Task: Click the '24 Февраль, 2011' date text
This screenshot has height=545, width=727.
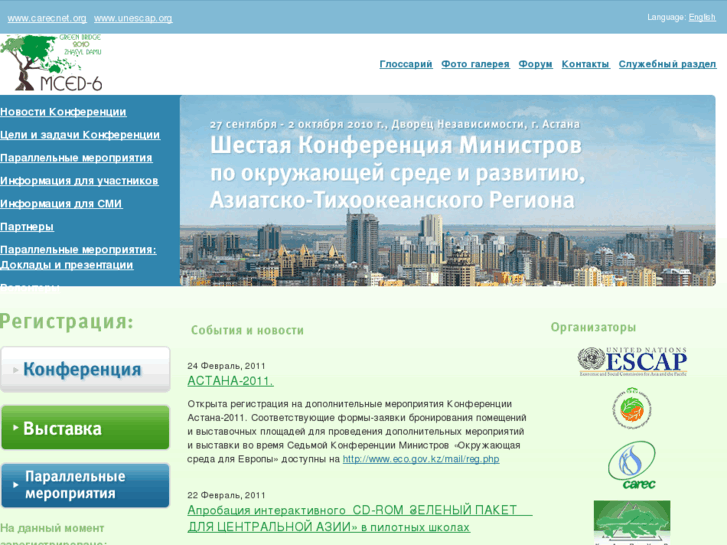Action: click(x=226, y=366)
